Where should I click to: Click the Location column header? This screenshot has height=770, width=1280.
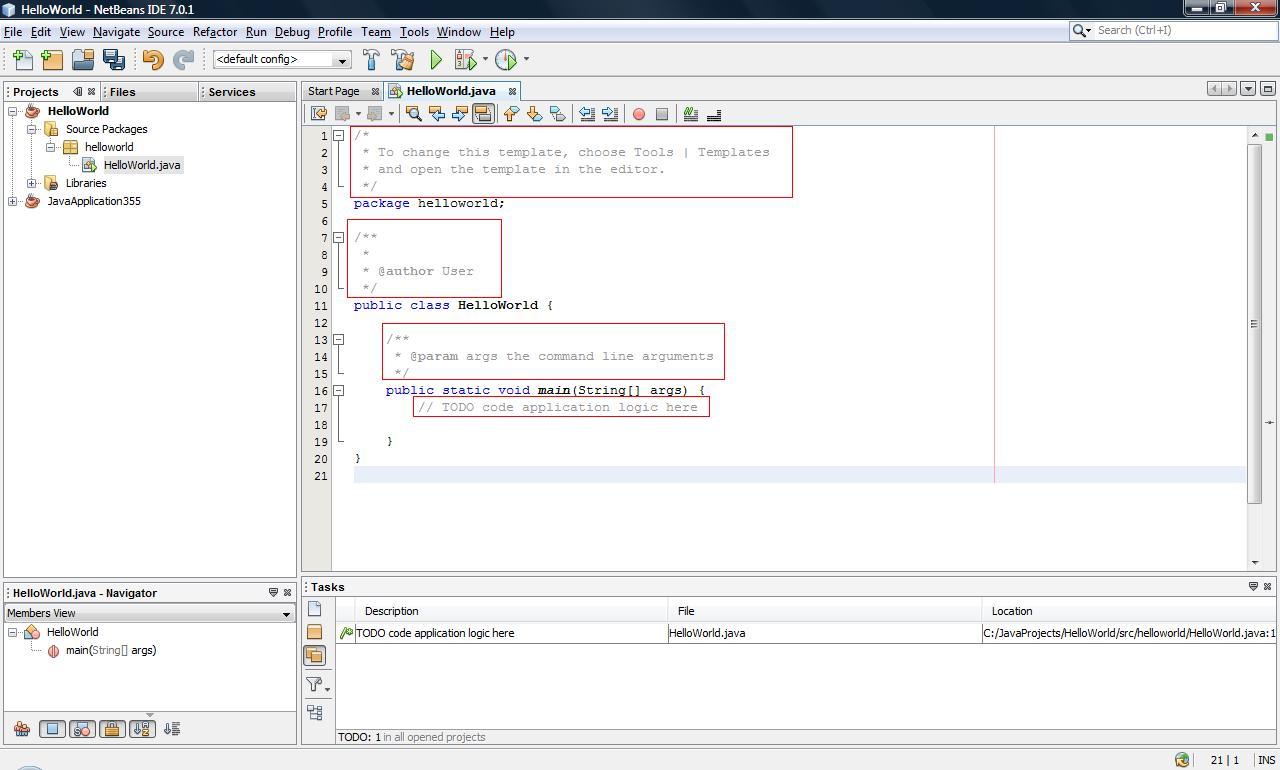point(1129,611)
